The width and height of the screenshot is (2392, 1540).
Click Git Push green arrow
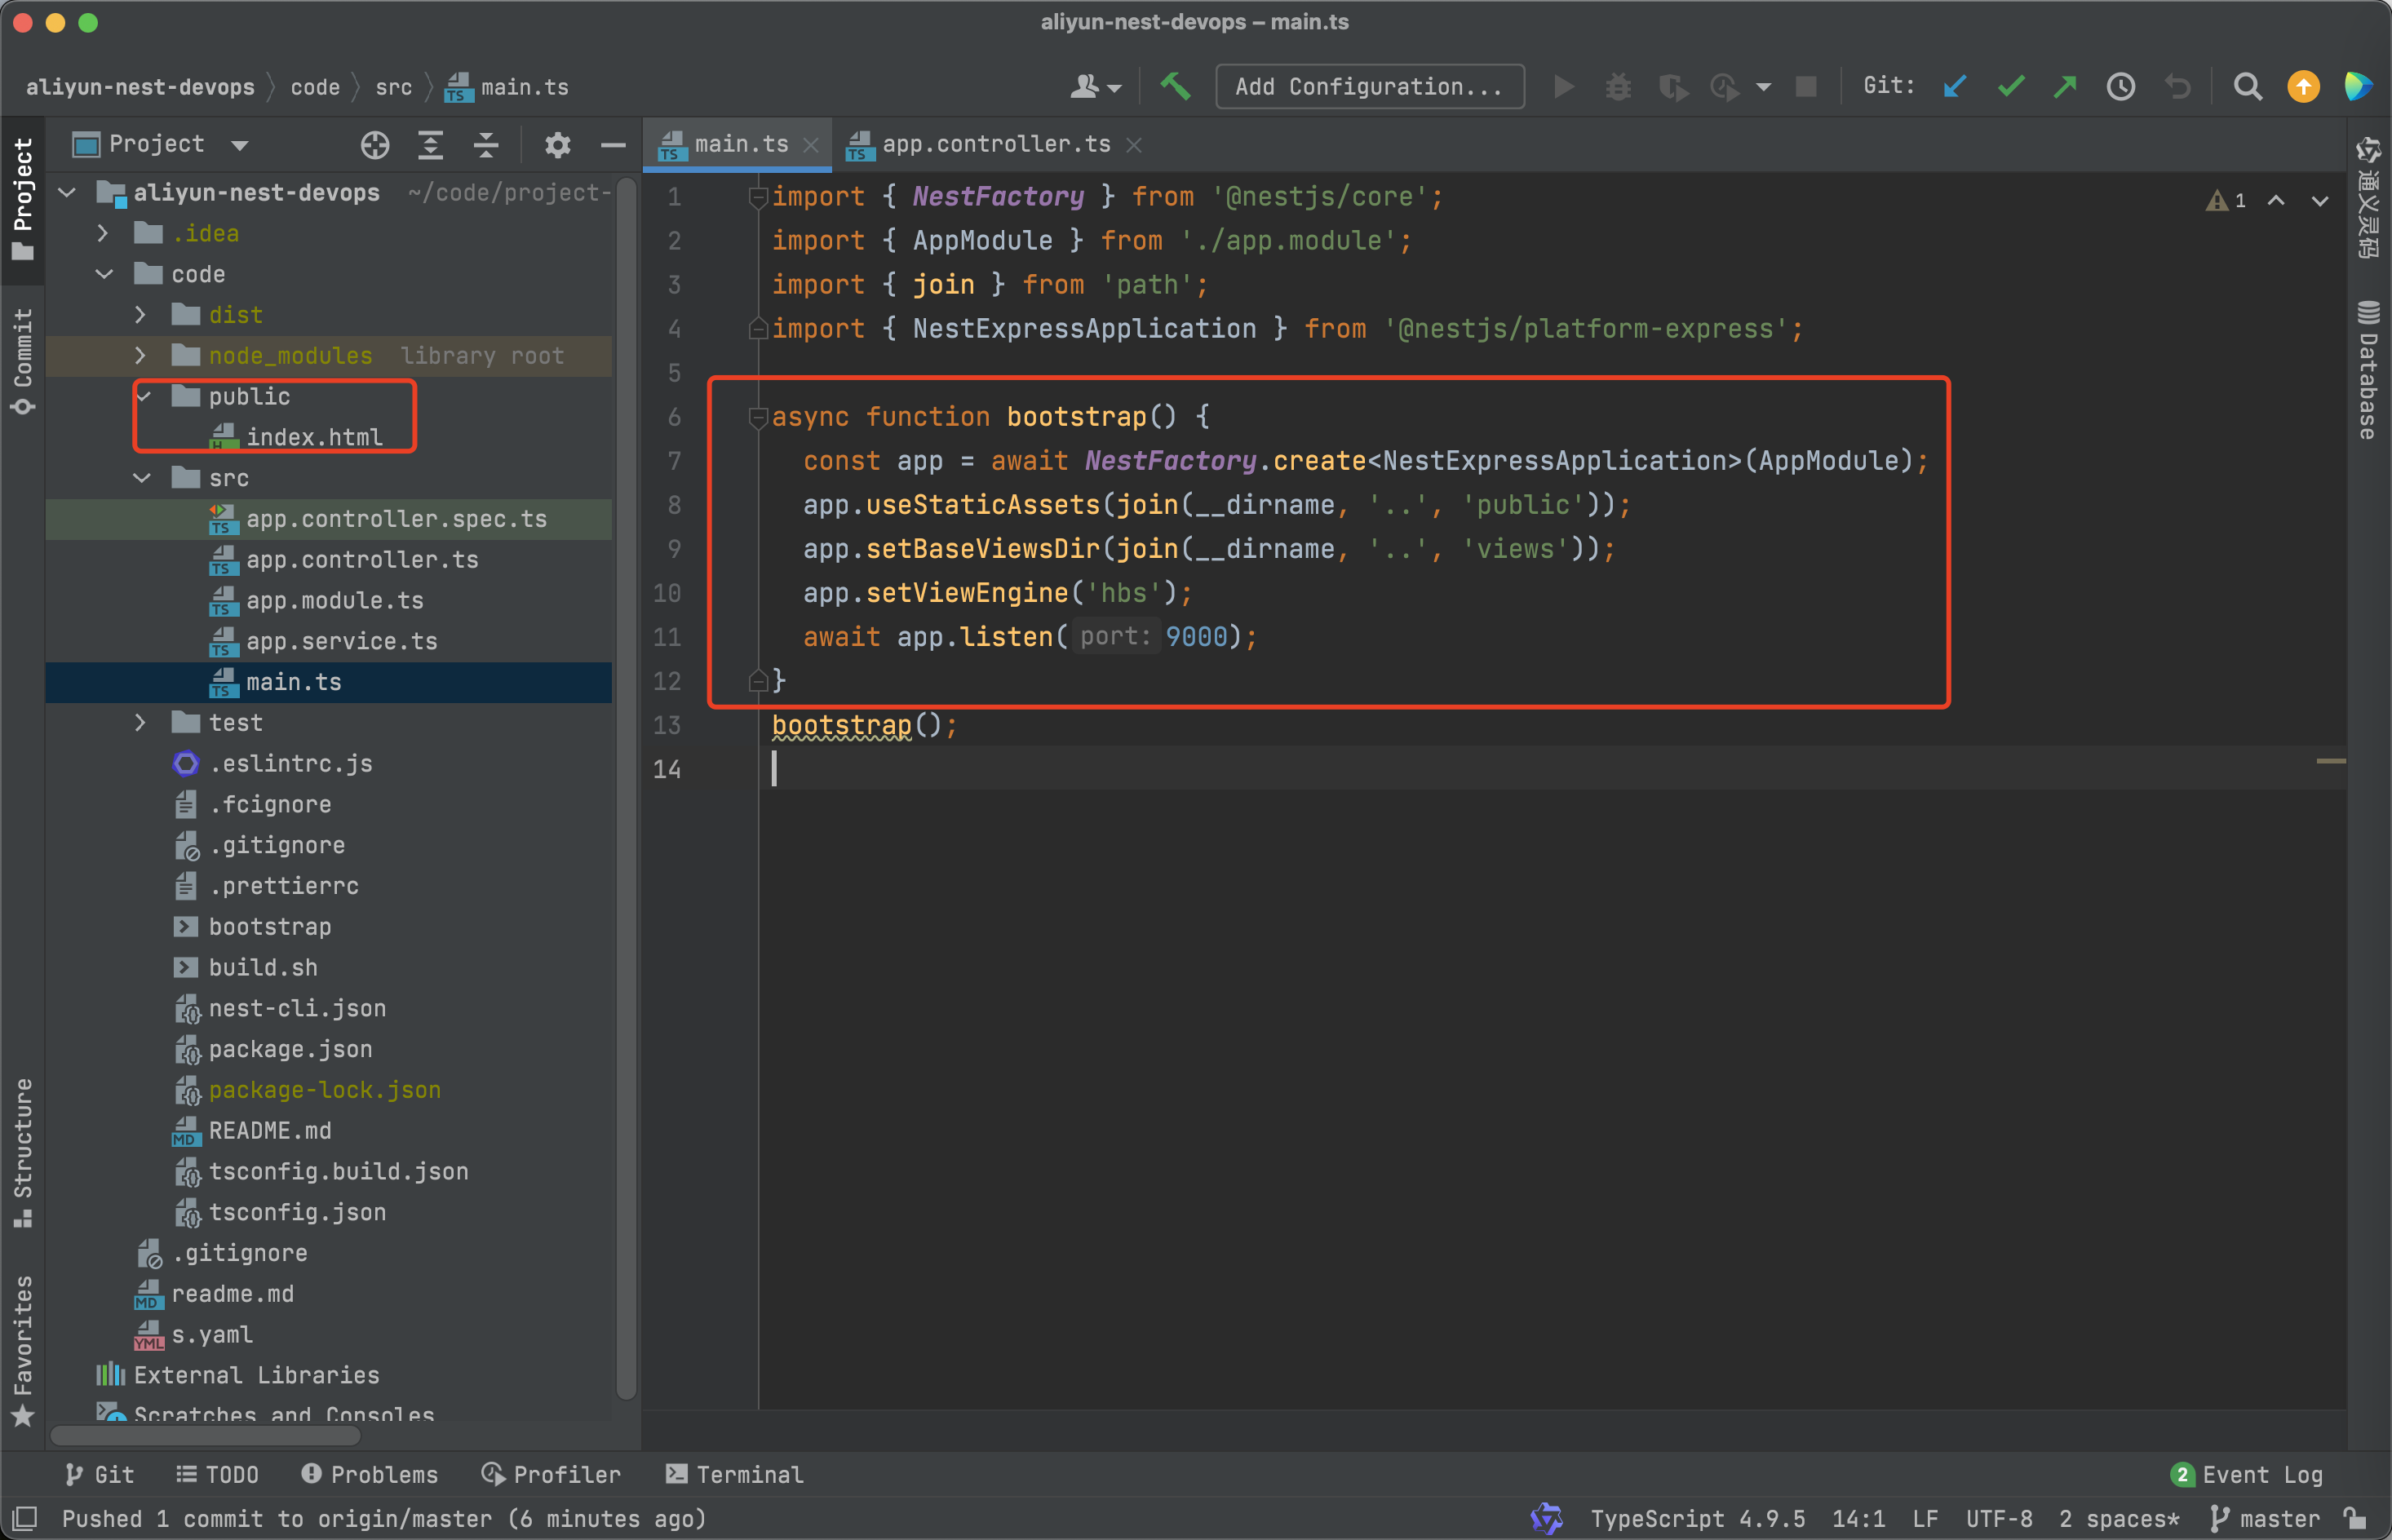coord(2065,87)
